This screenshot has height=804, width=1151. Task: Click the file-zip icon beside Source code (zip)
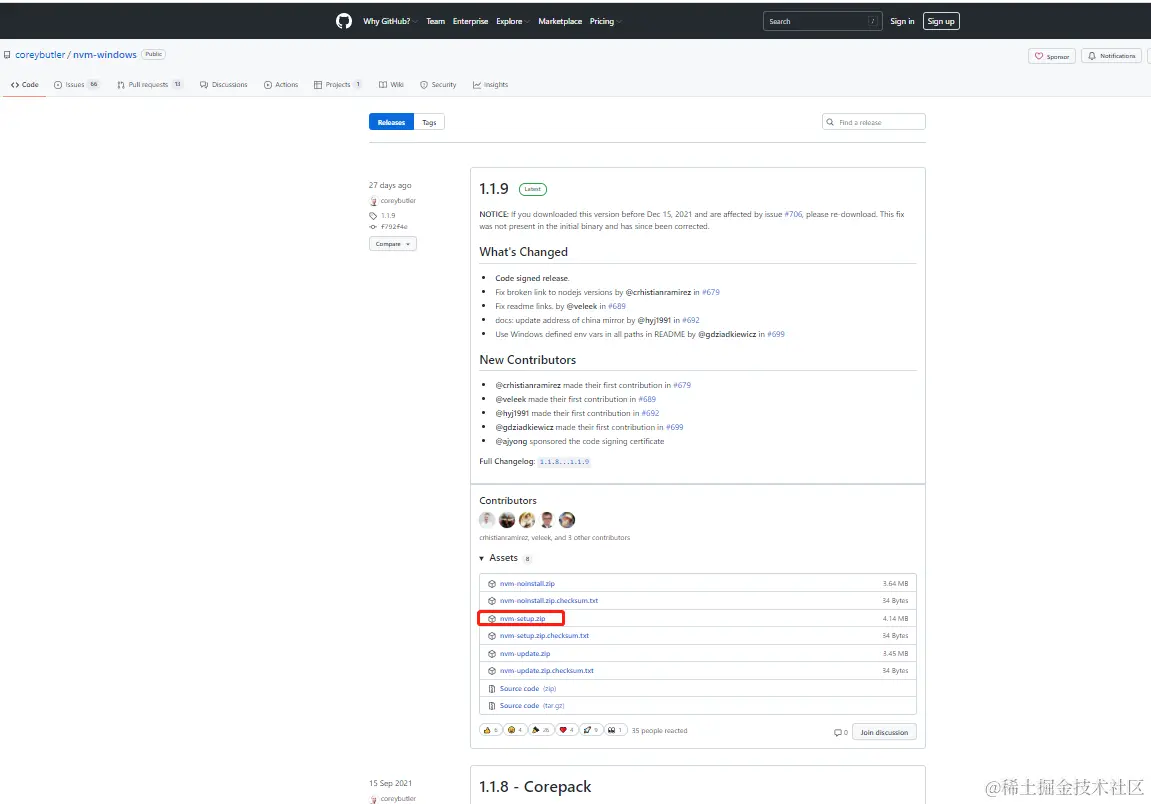pyautogui.click(x=492, y=689)
